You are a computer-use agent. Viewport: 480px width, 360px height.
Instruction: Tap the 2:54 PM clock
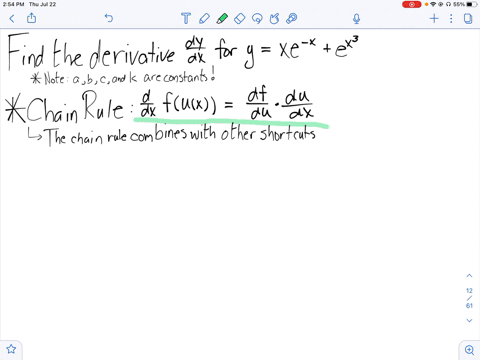pyautogui.click(x=13, y=4)
